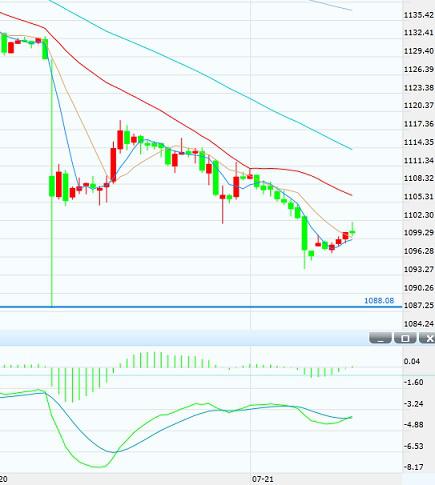Click the 1135.42 price axis label
The height and width of the screenshot is (485, 435).
point(419,15)
